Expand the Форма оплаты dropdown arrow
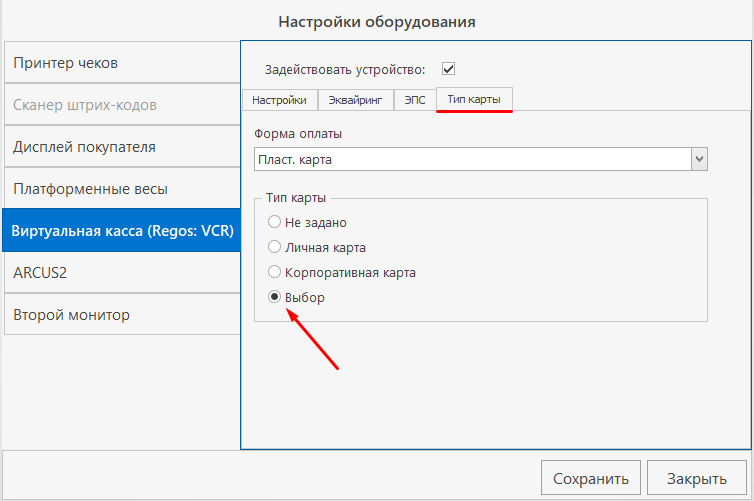The width and height of the screenshot is (754, 501). [700, 159]
